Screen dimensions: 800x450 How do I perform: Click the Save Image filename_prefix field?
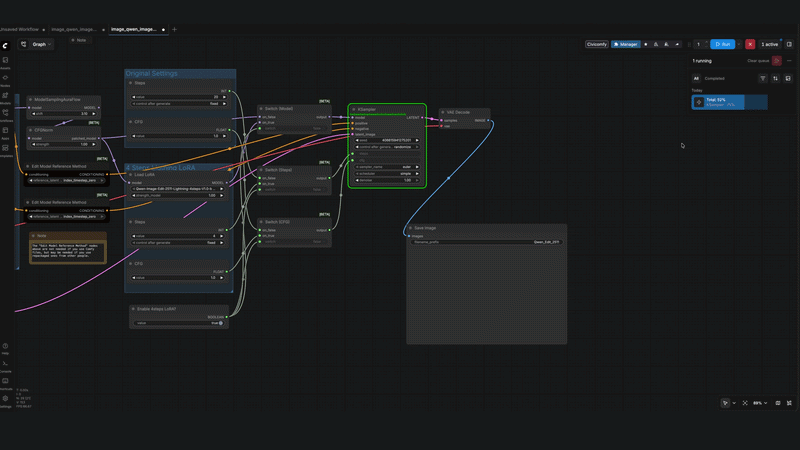pyautogui.click(x=486, y=242)
